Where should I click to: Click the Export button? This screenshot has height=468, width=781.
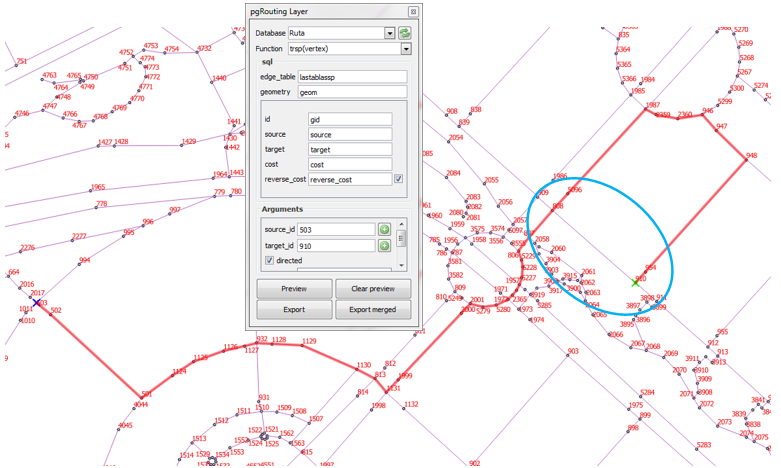294,310
